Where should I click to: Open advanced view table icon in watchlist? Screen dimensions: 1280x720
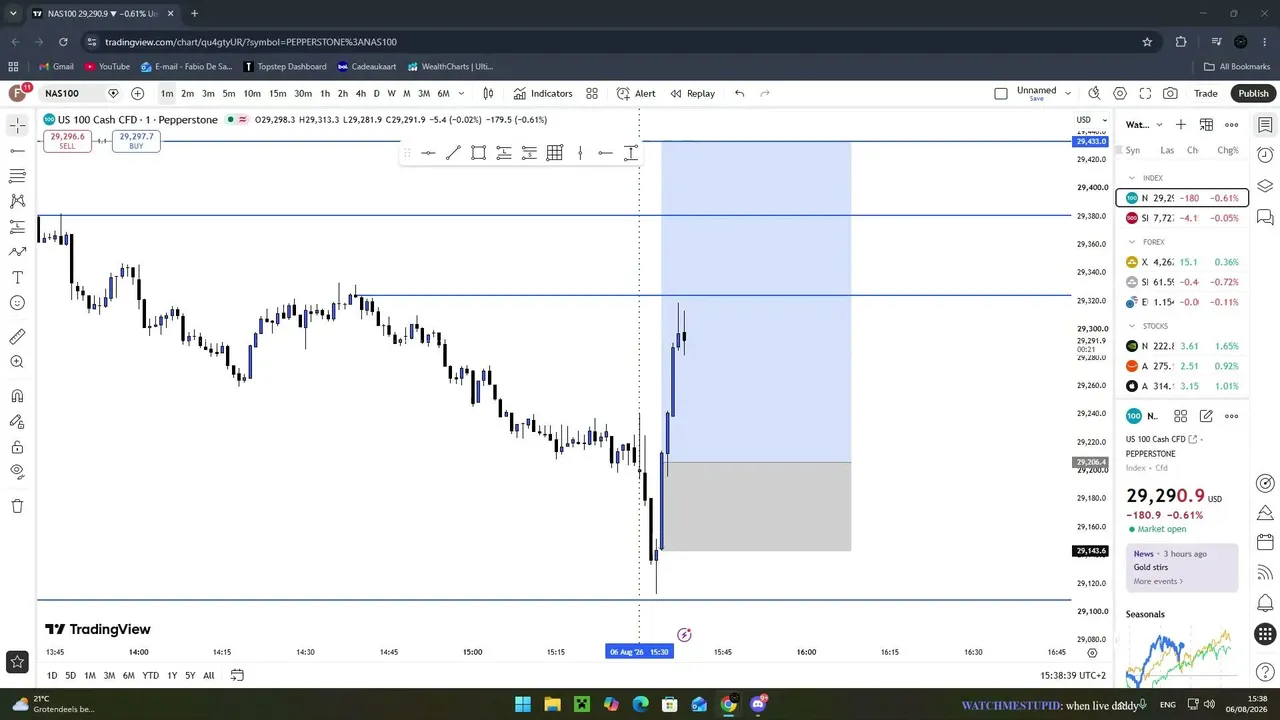coord(1206,125)
